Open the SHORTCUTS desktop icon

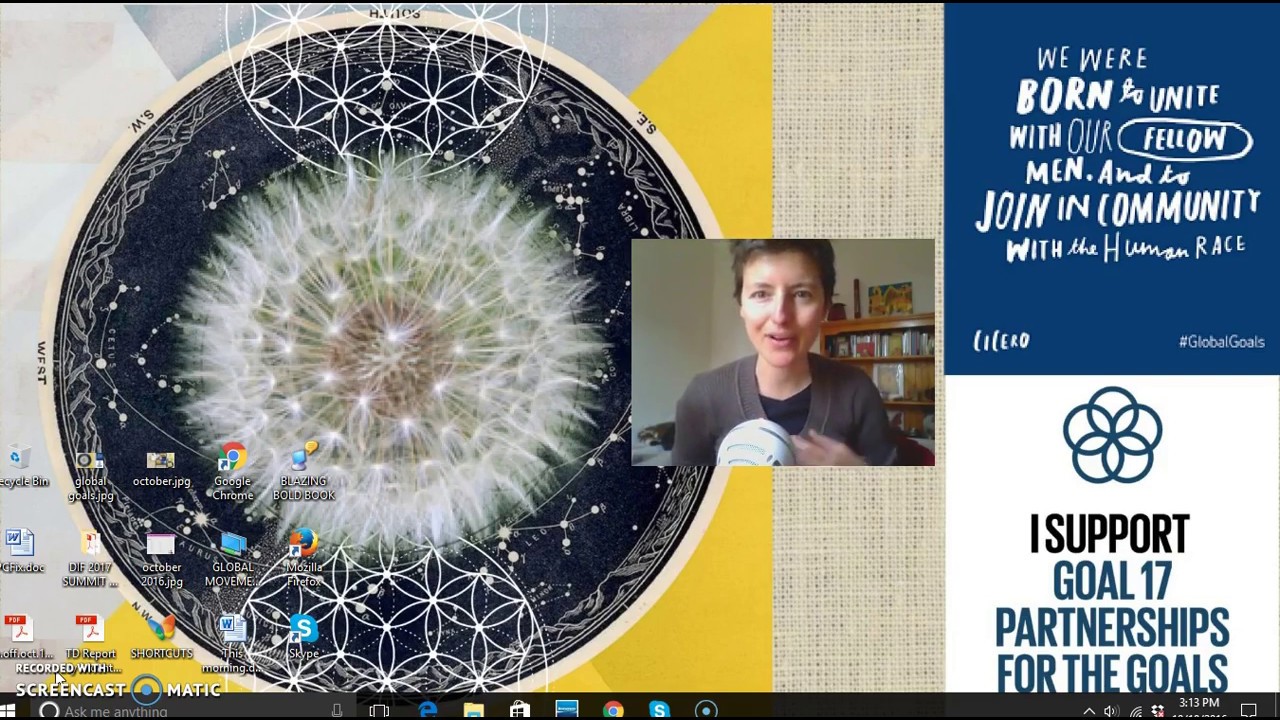pyautogui.click(x=161, y=638)
